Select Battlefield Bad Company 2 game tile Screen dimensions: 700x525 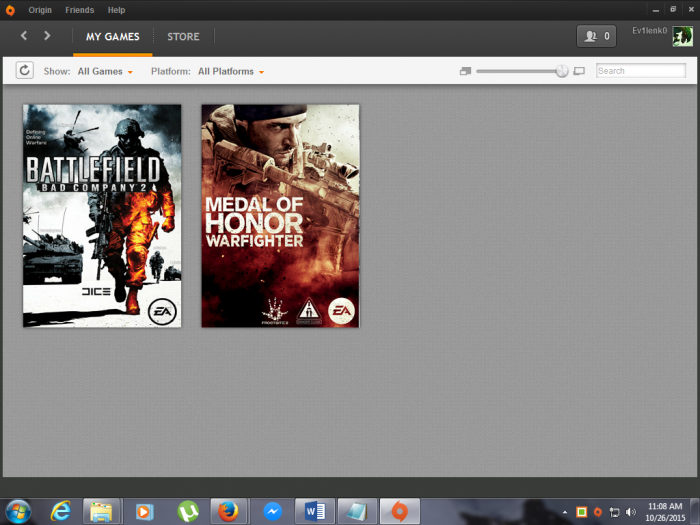click(102, 216)
